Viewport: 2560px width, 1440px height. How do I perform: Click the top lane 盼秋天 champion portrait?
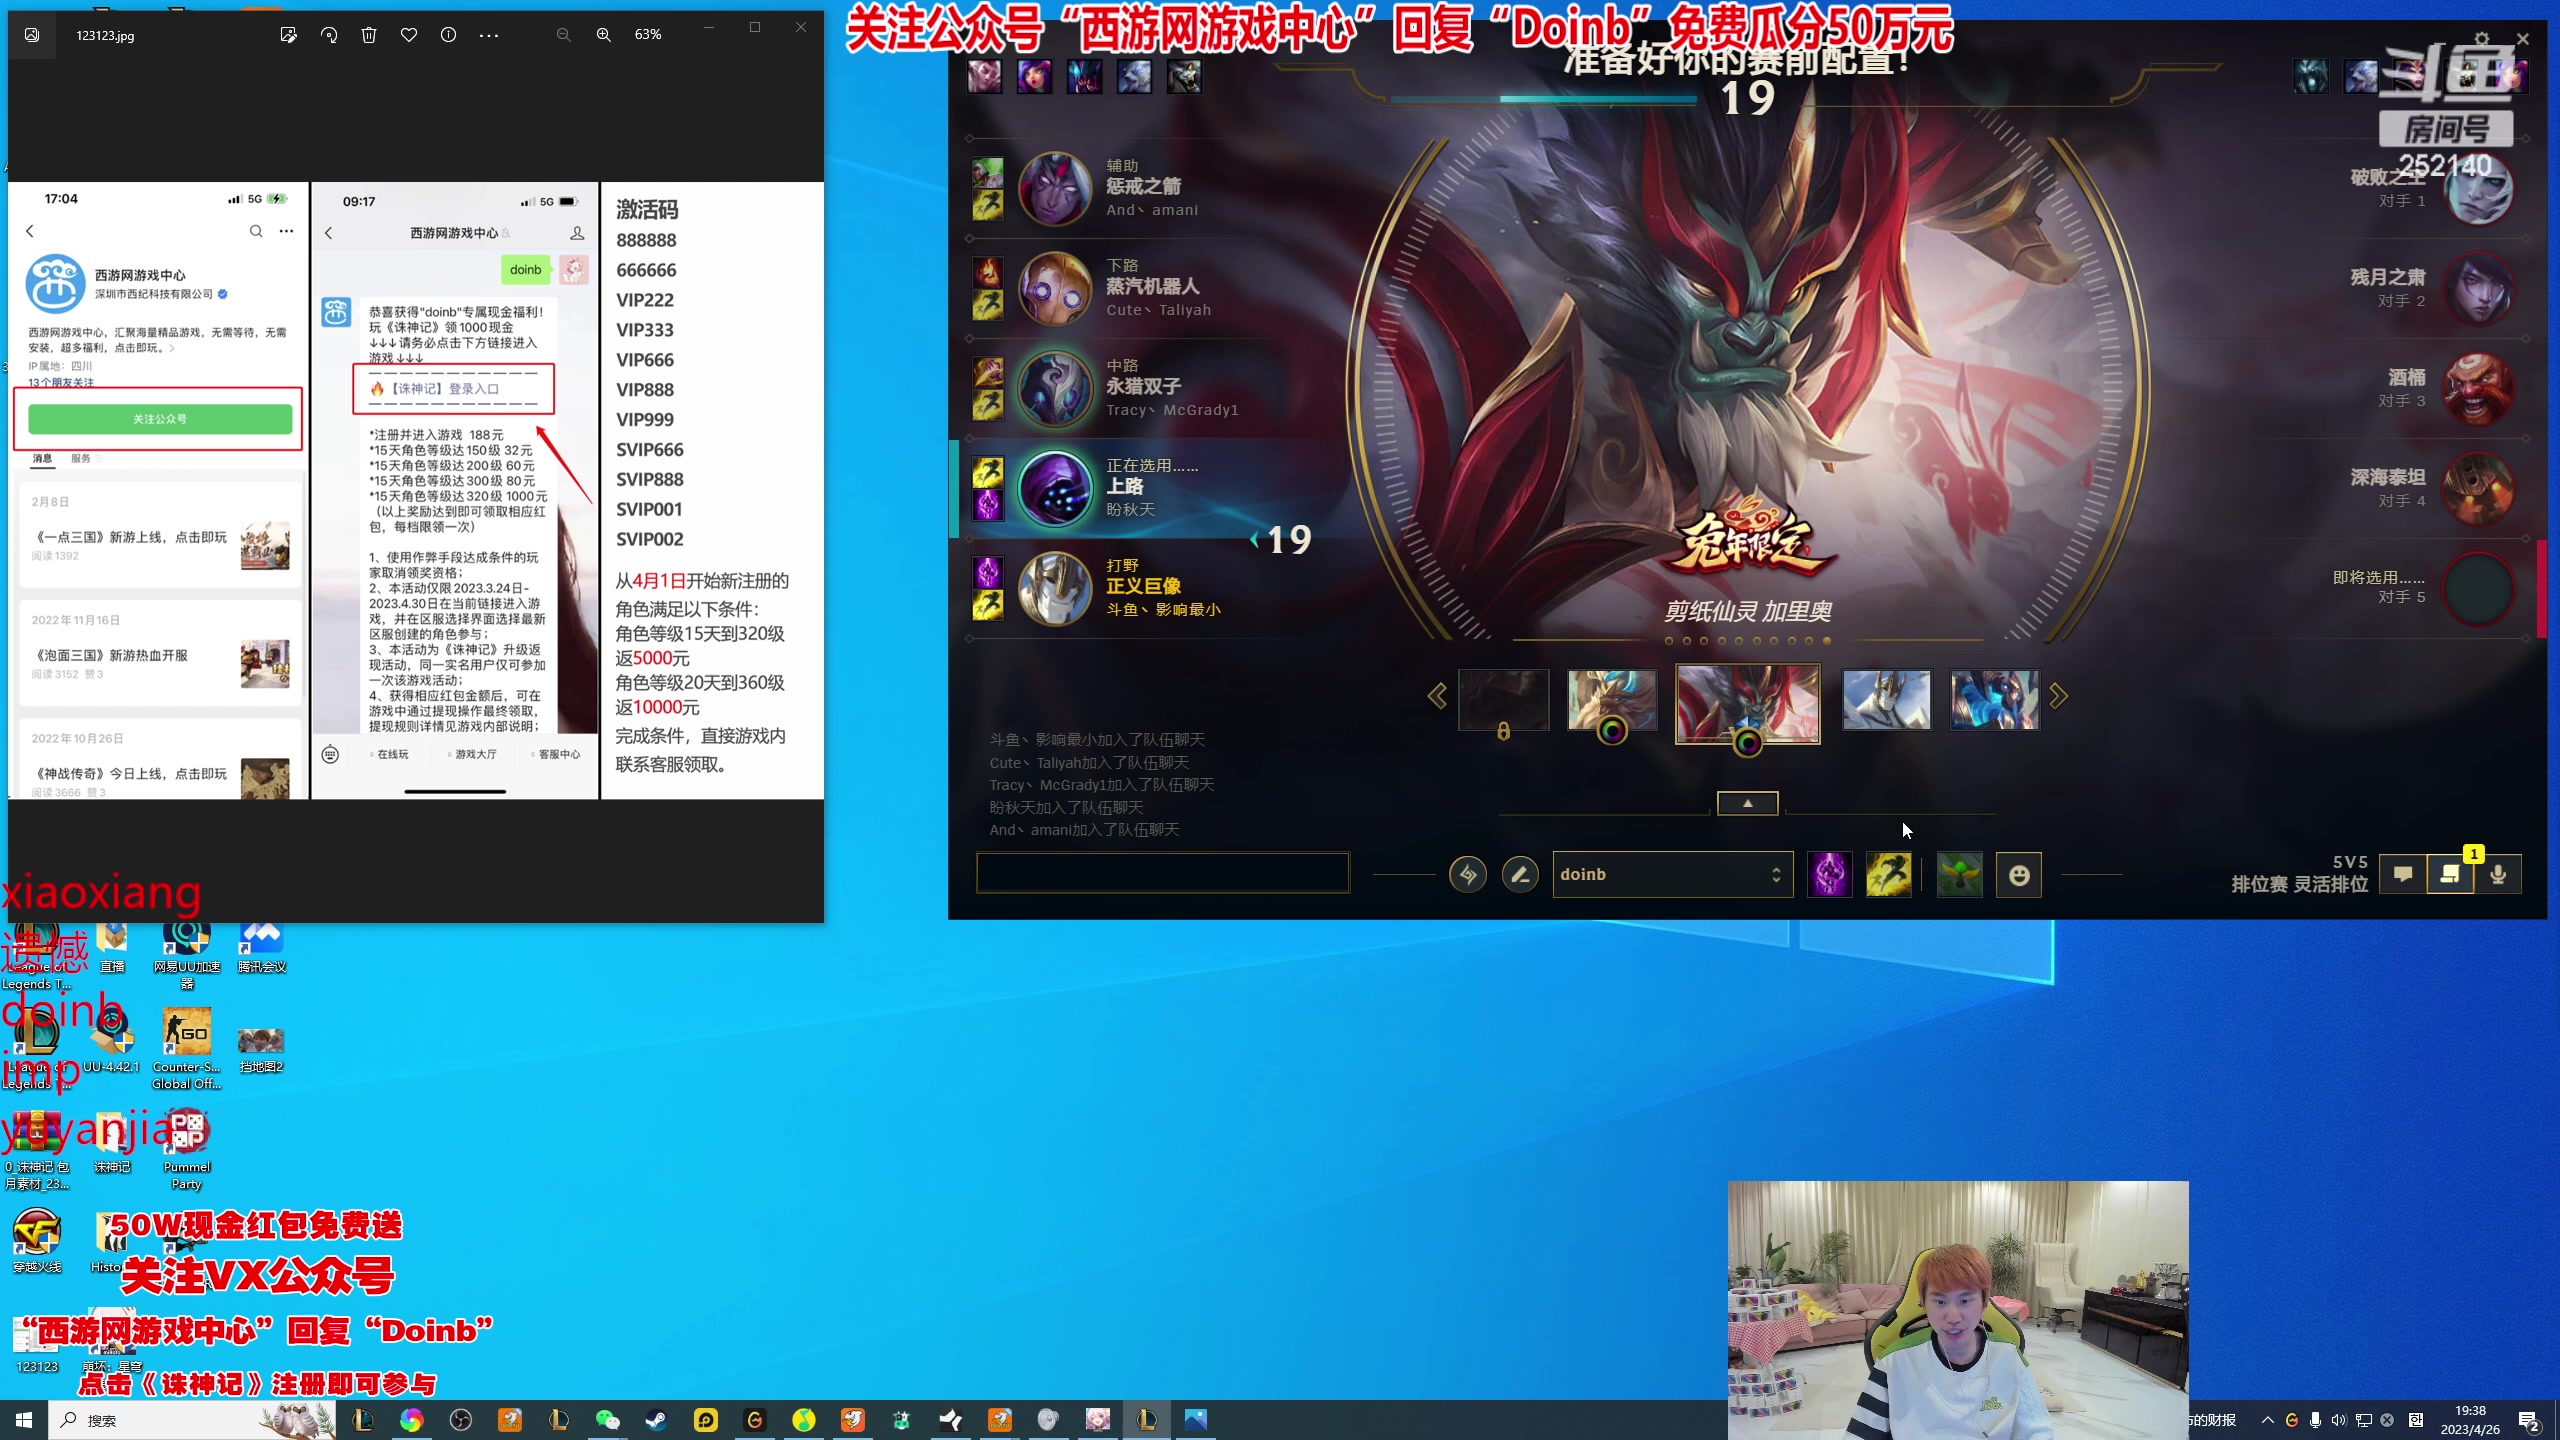click(x=1054, y=489)
